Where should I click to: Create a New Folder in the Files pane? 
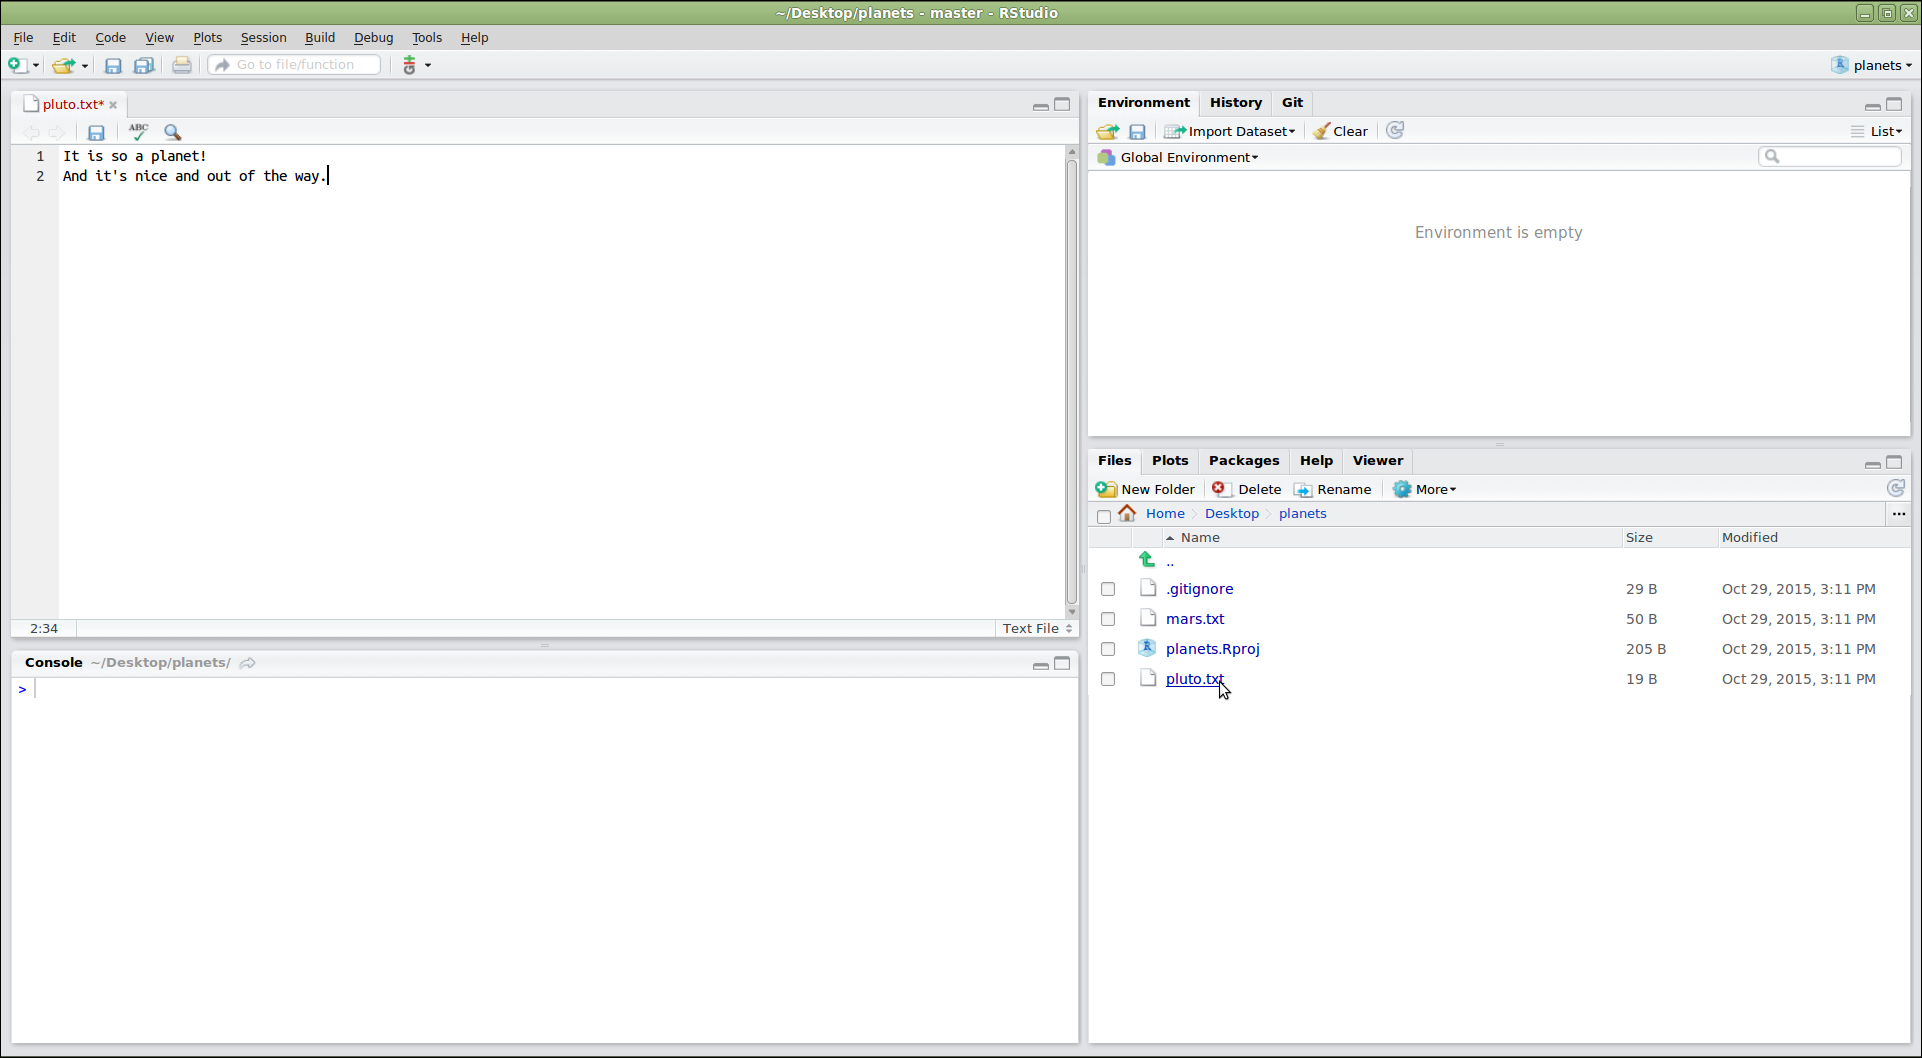[x=1145, y=489]
